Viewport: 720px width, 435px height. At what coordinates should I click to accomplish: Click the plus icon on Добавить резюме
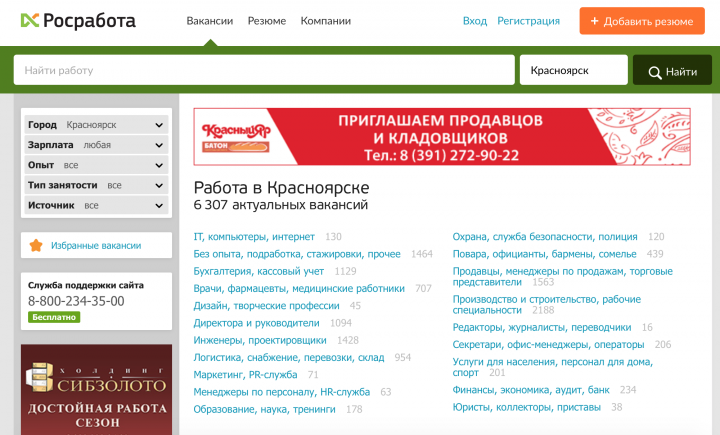point(594,21)
